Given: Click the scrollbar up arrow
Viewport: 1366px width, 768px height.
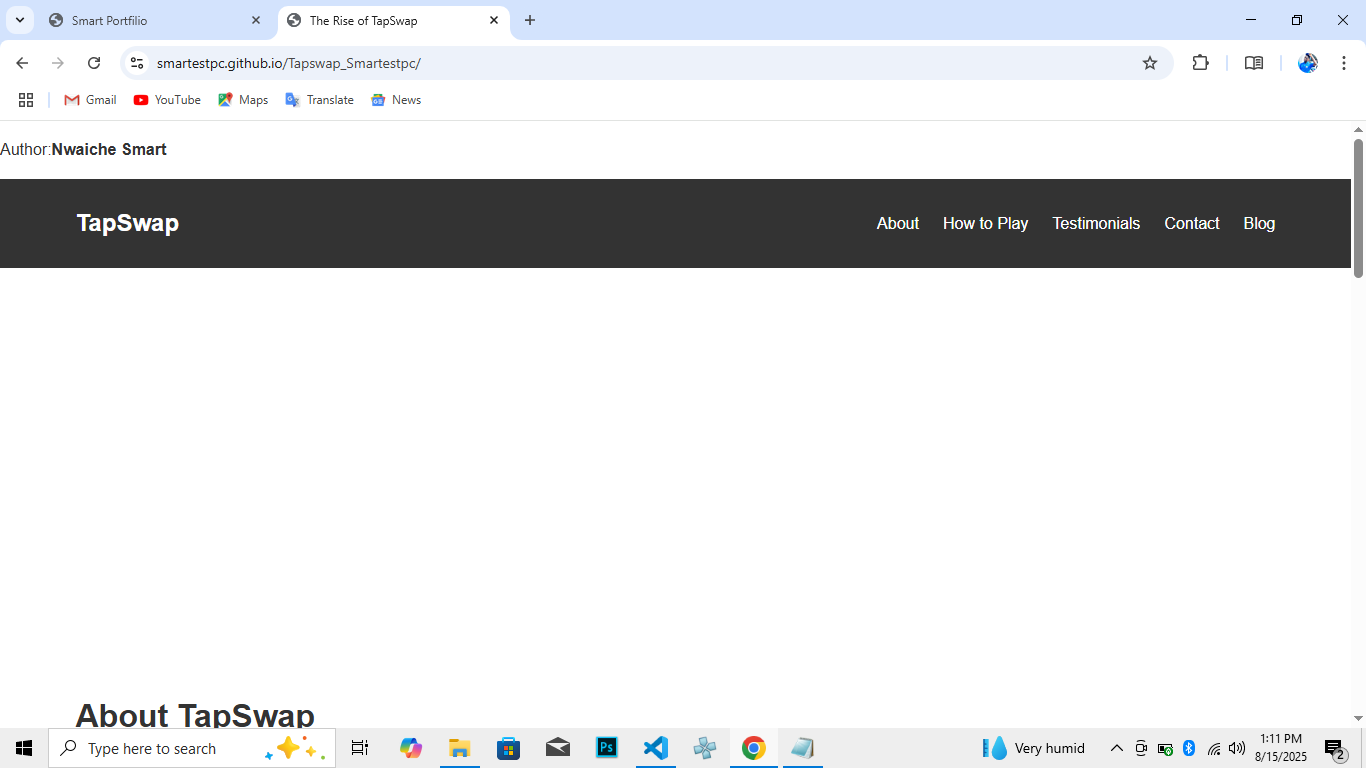Looking at the screenshot, I should 1358,129.
